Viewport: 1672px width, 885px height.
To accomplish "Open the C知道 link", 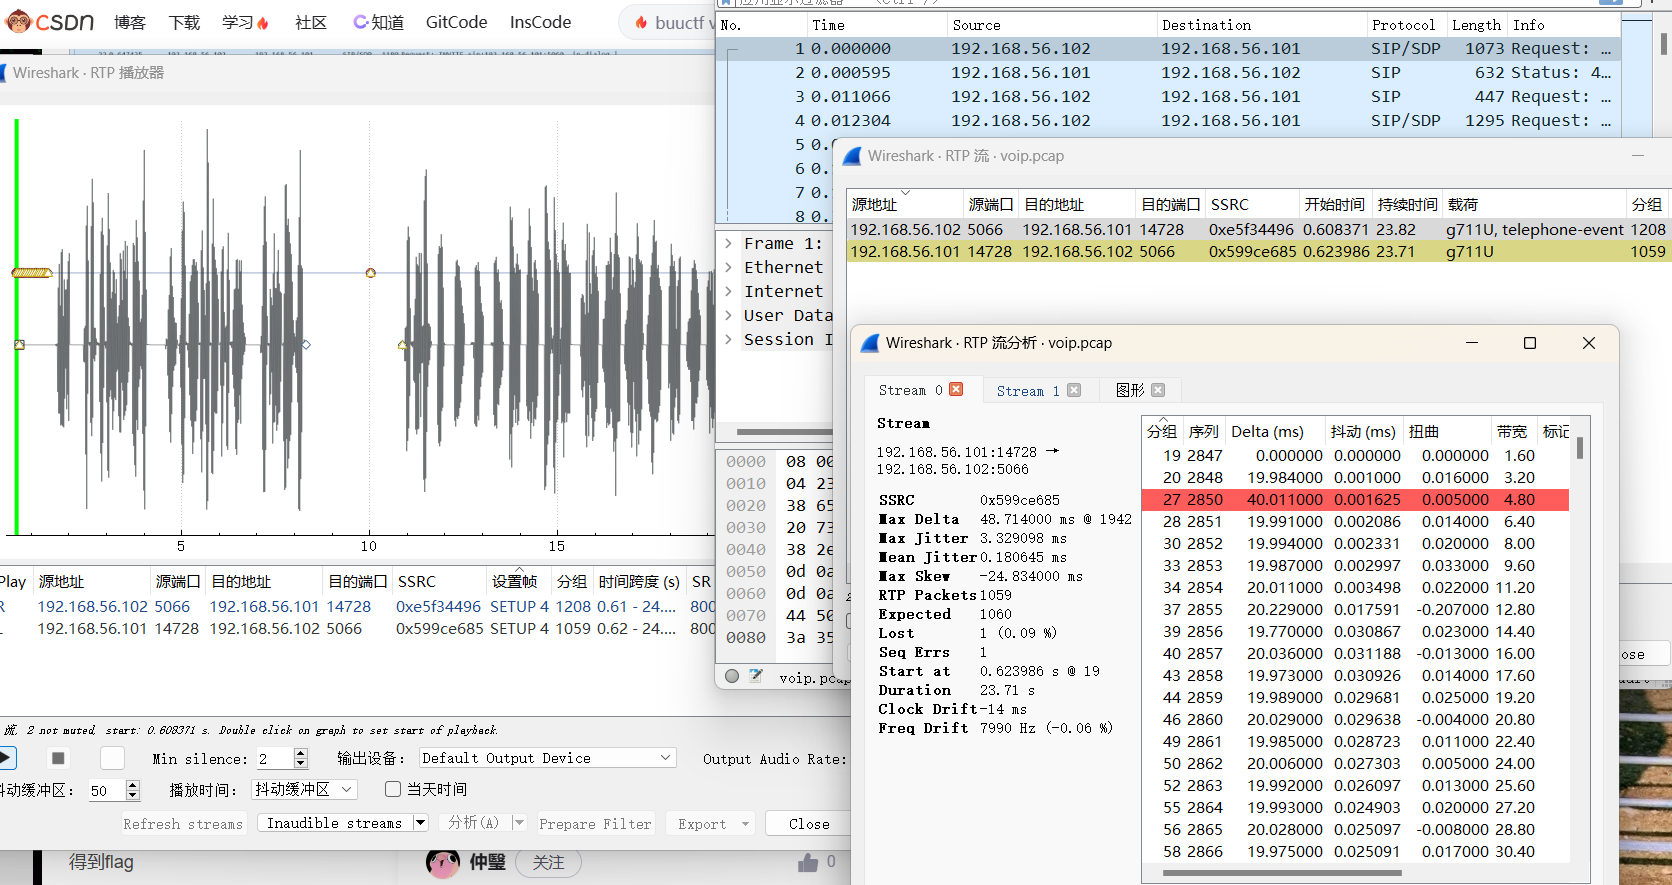I will pos(379,22).
